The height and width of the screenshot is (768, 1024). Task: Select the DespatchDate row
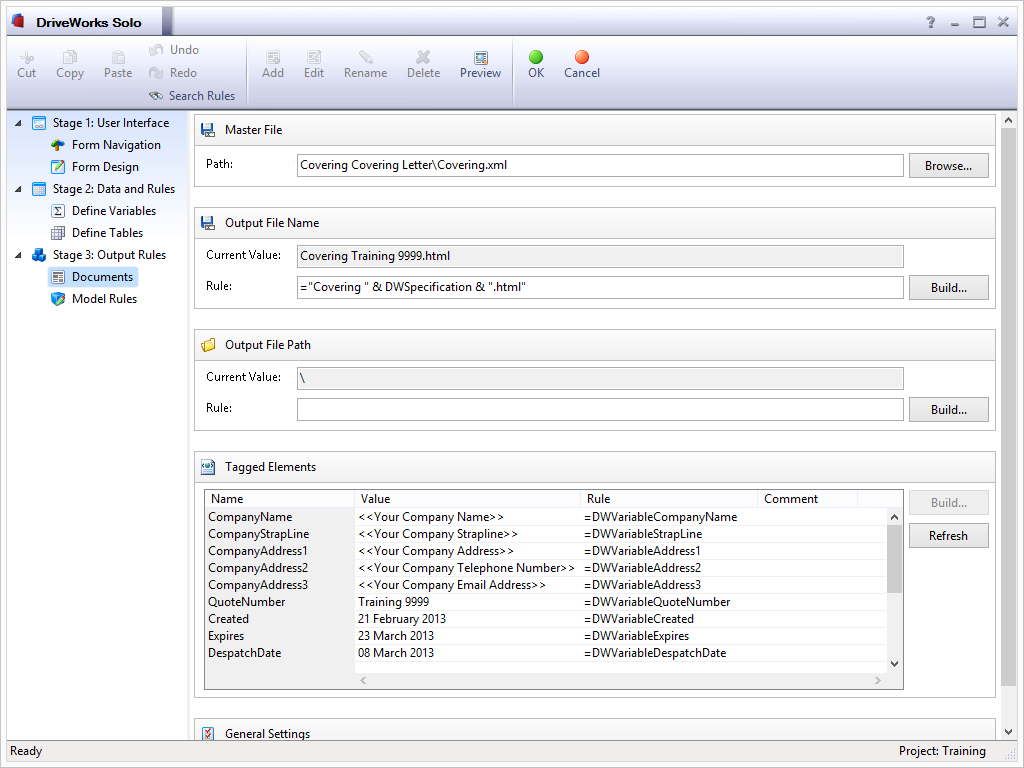click(546, 652)
